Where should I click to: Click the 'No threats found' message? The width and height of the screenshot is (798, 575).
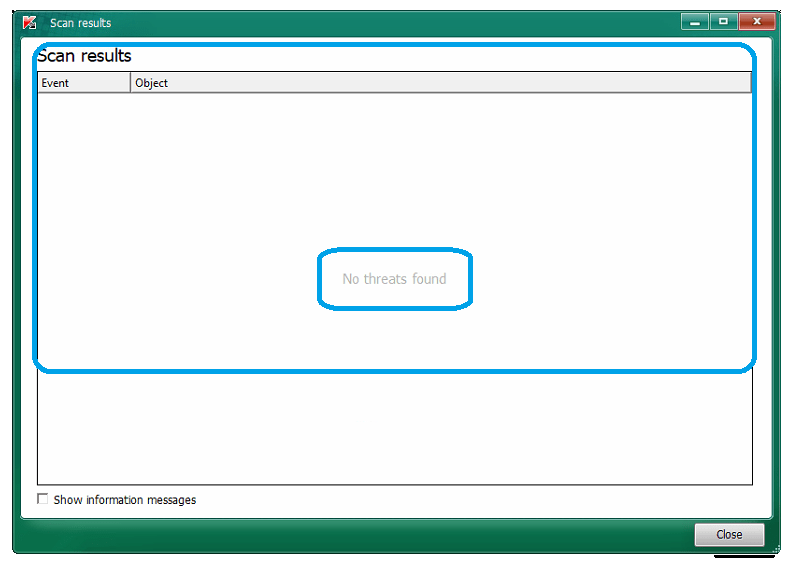(x=394, y=279)
